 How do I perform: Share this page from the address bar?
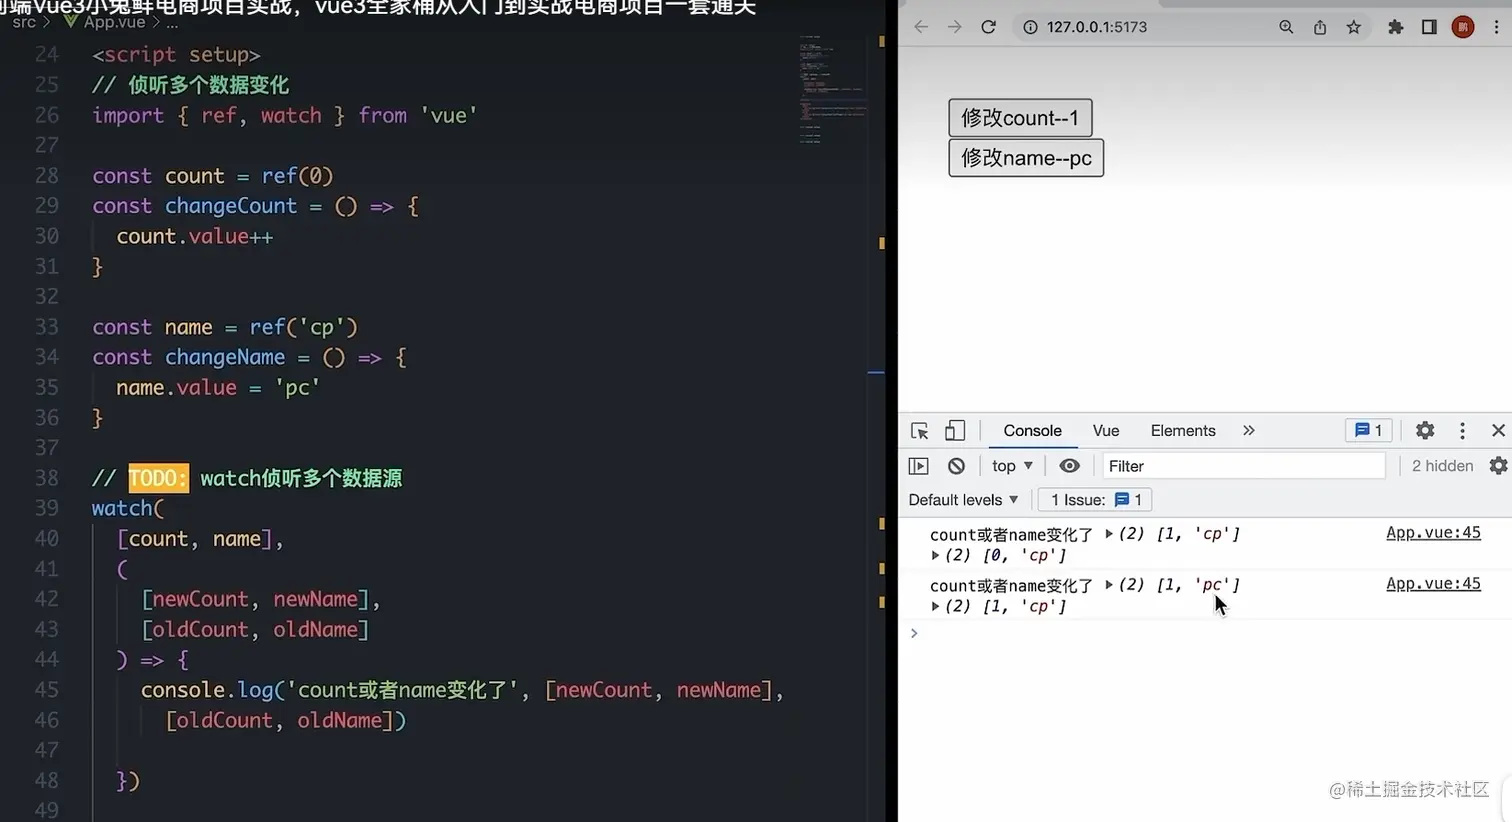(x=1320, y=27)
